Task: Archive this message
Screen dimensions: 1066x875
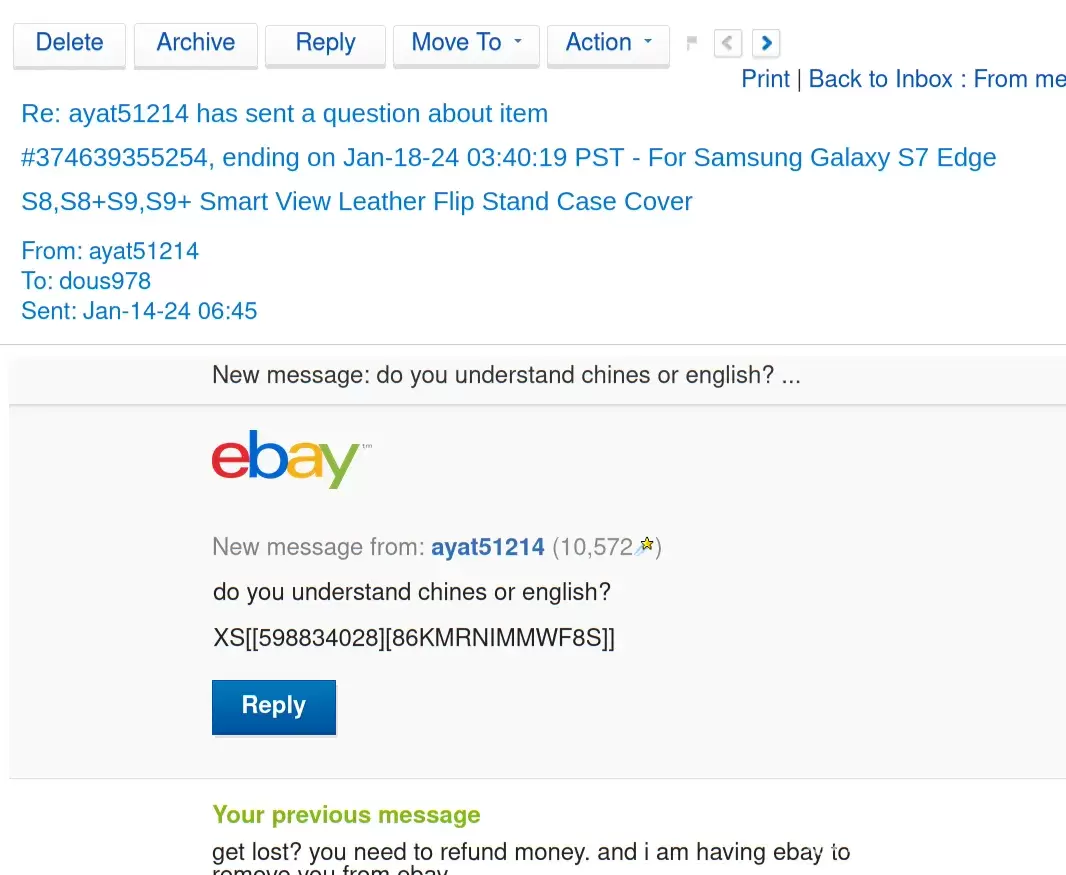Action: [195, 43]
